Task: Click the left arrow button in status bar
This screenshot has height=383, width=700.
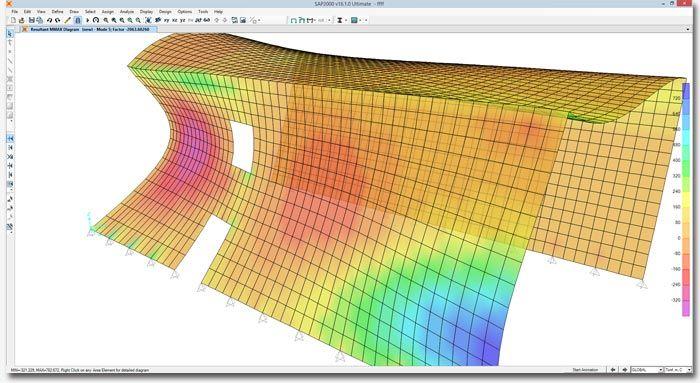Action: (x=613, y=370)
